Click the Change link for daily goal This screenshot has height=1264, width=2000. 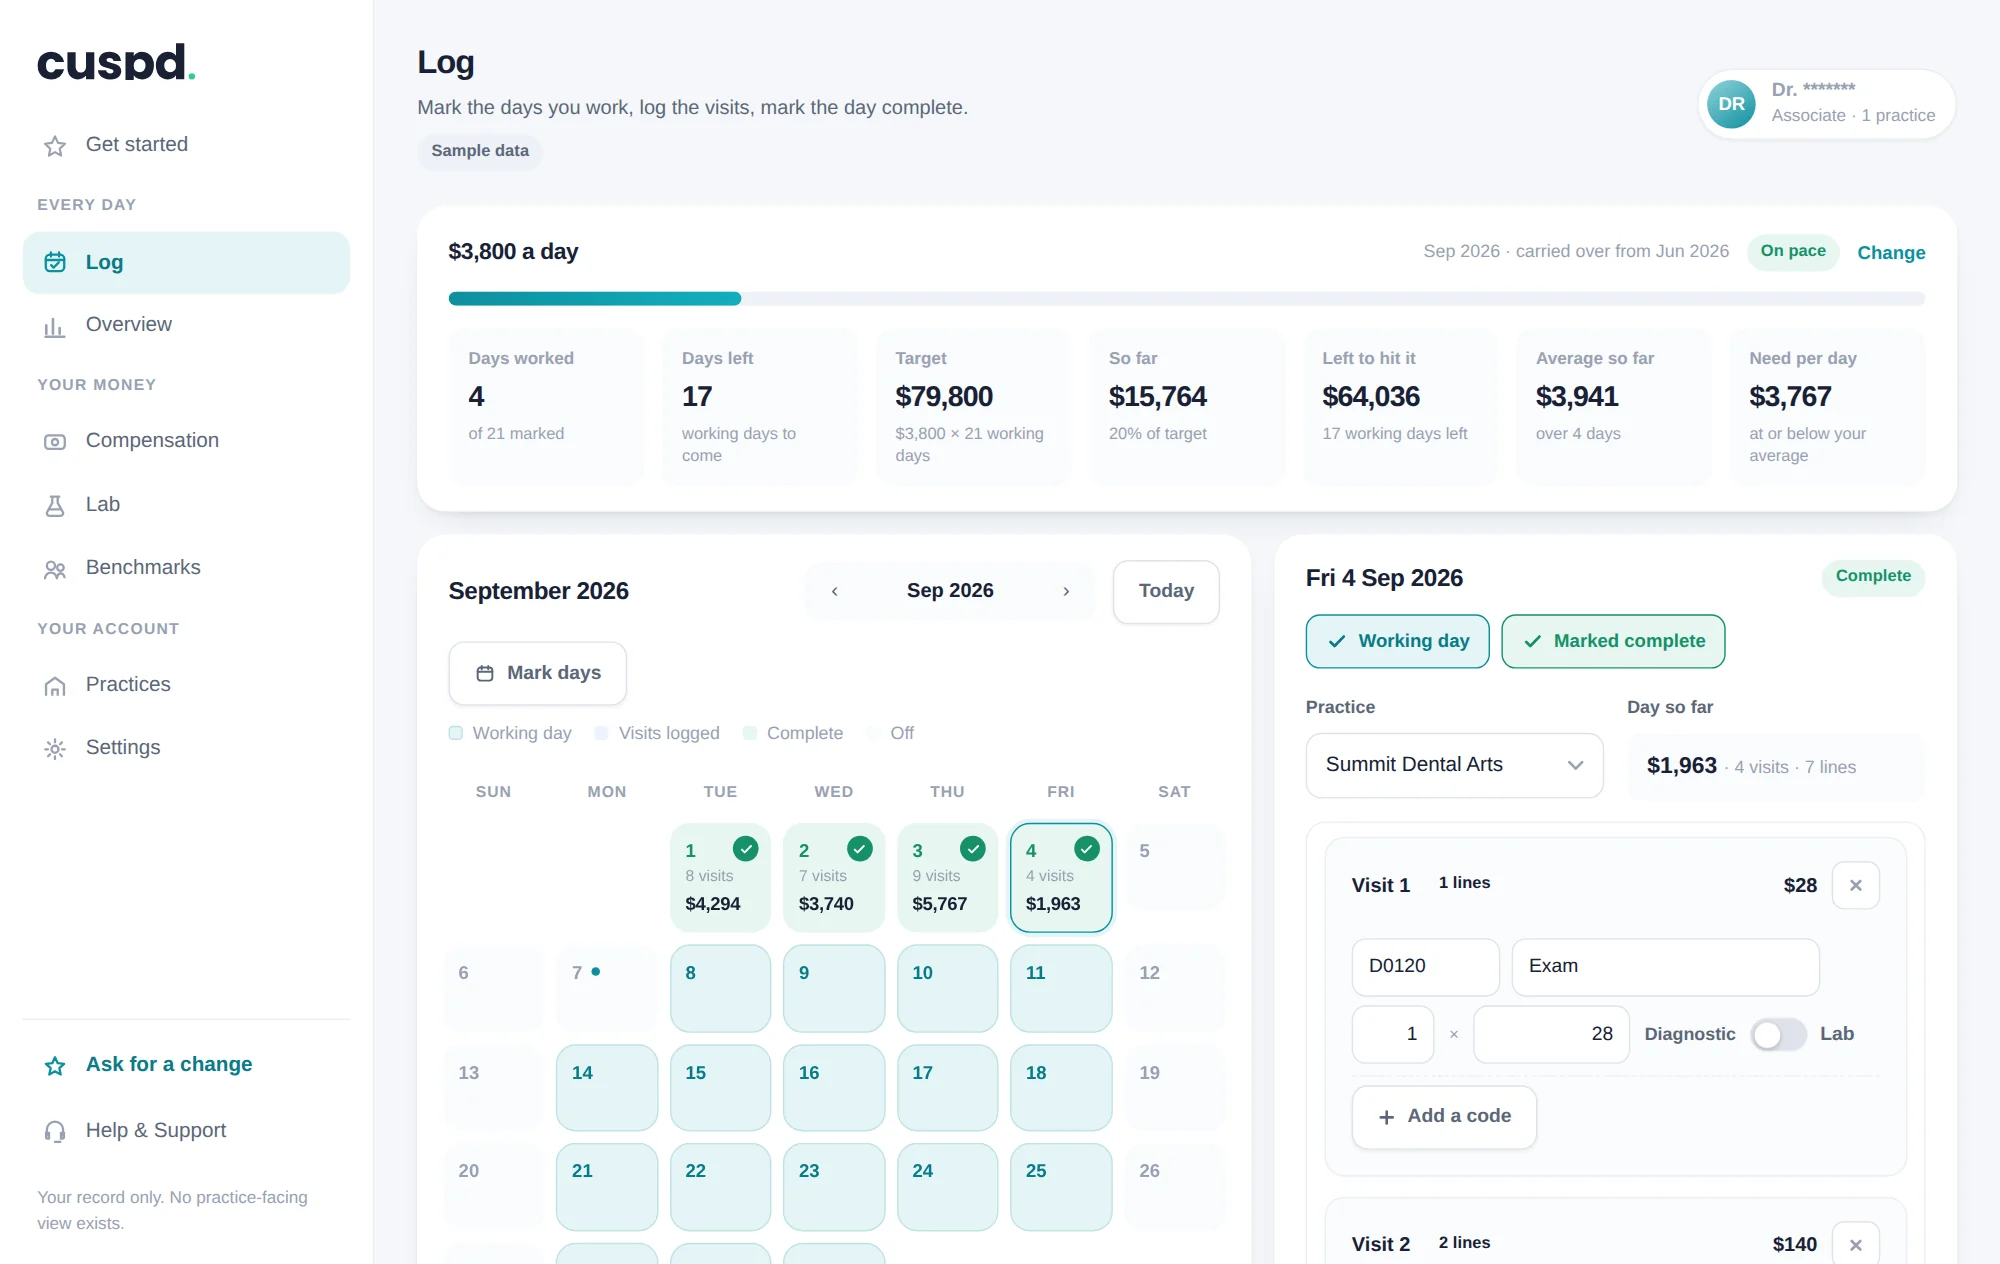[1891, 253]
